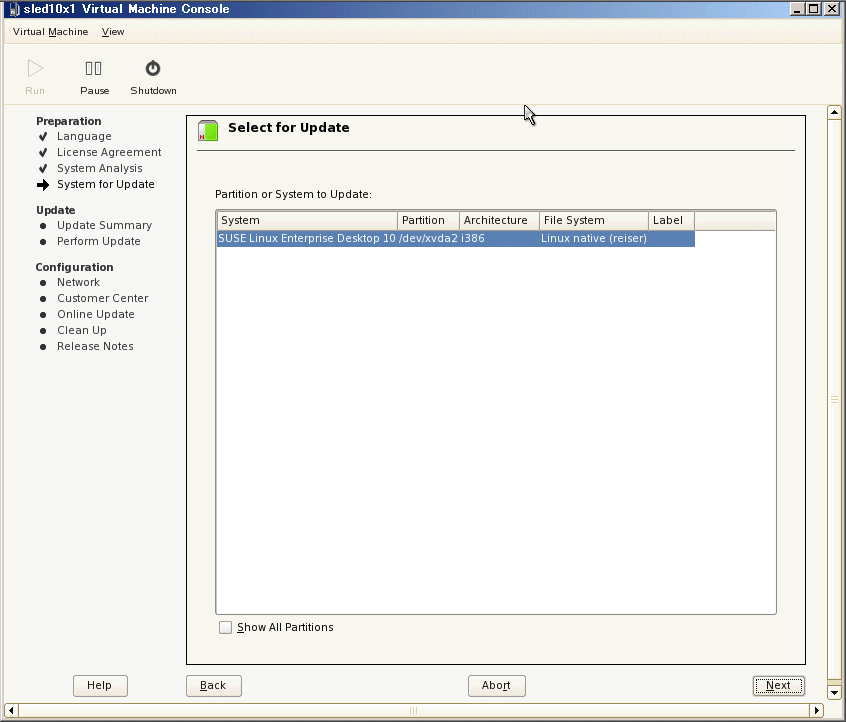Click the /dev/xvda2 partition cell
Image resolution: width=846 pixels, height=722 pixels.
click(428, 239)
